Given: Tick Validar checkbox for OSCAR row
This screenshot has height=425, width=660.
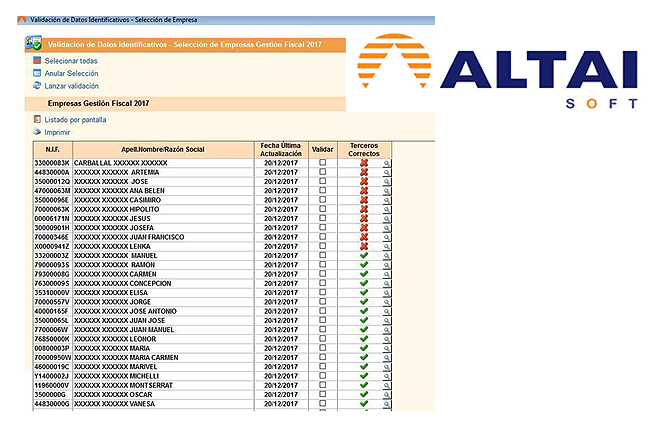Looking at the screenshot, I should 322,394.
